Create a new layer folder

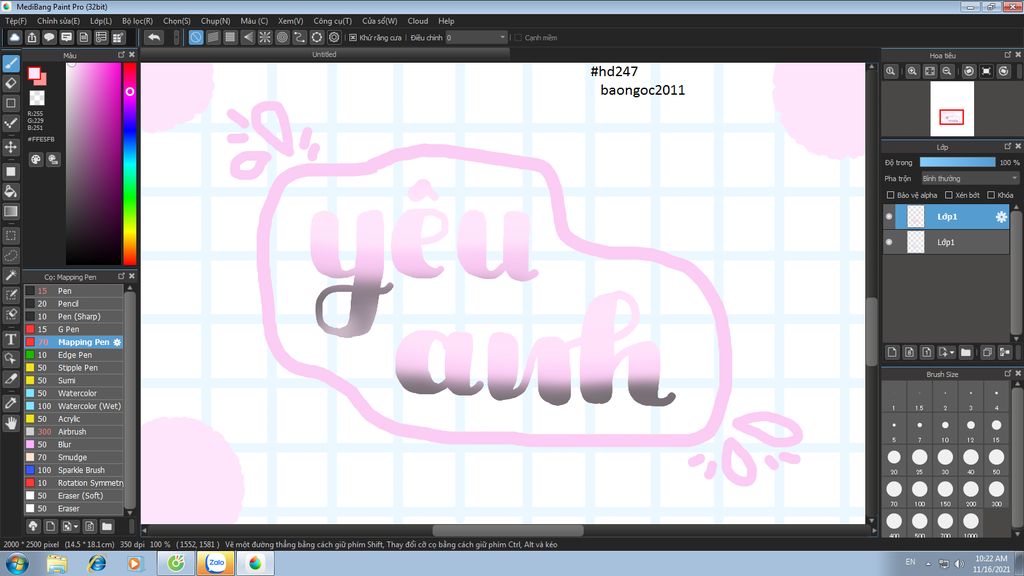(x=966, y=352)
